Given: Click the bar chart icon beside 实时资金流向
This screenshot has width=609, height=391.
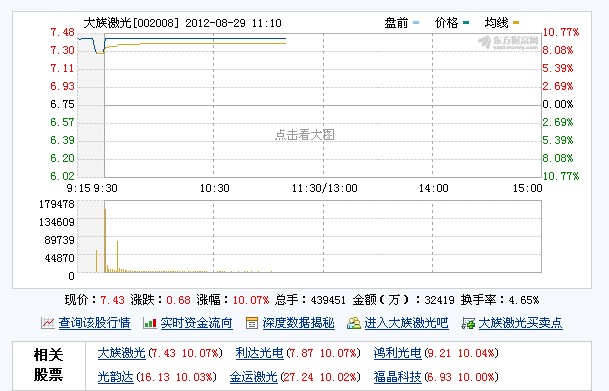Looking at the screenshot, I should point(150,323).
